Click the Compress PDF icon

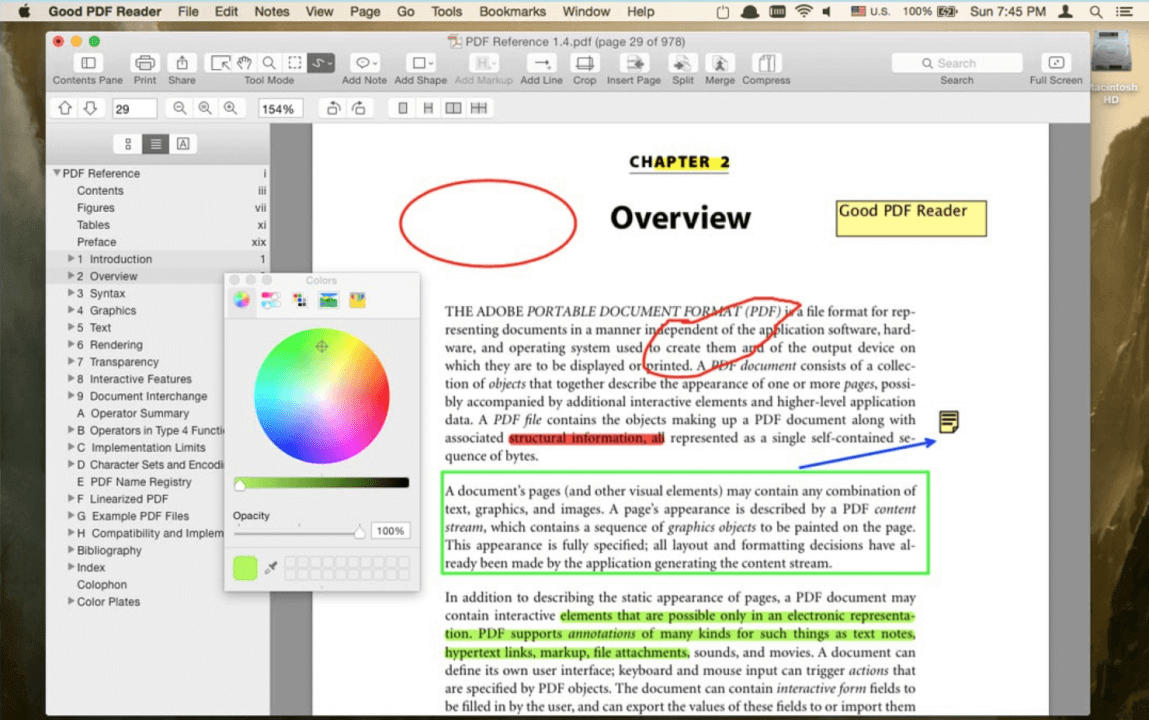pos(766,63)
